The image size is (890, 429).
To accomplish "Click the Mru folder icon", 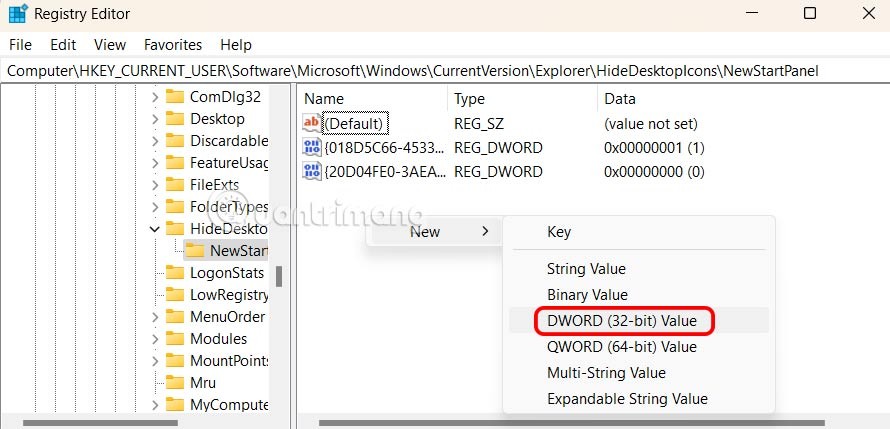I will (175, 382).
